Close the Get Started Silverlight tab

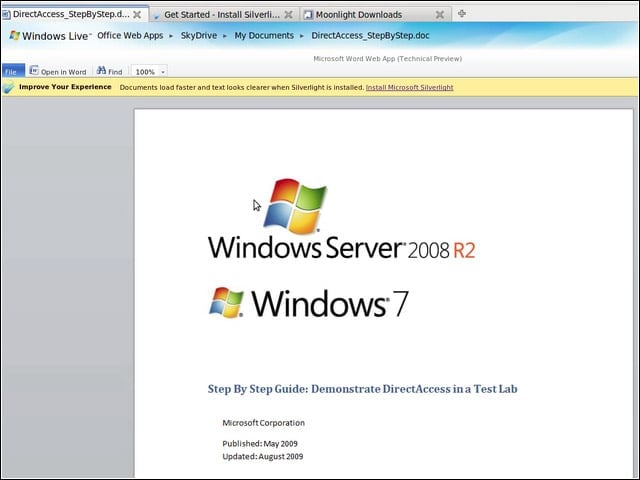[x=288, y=15]
